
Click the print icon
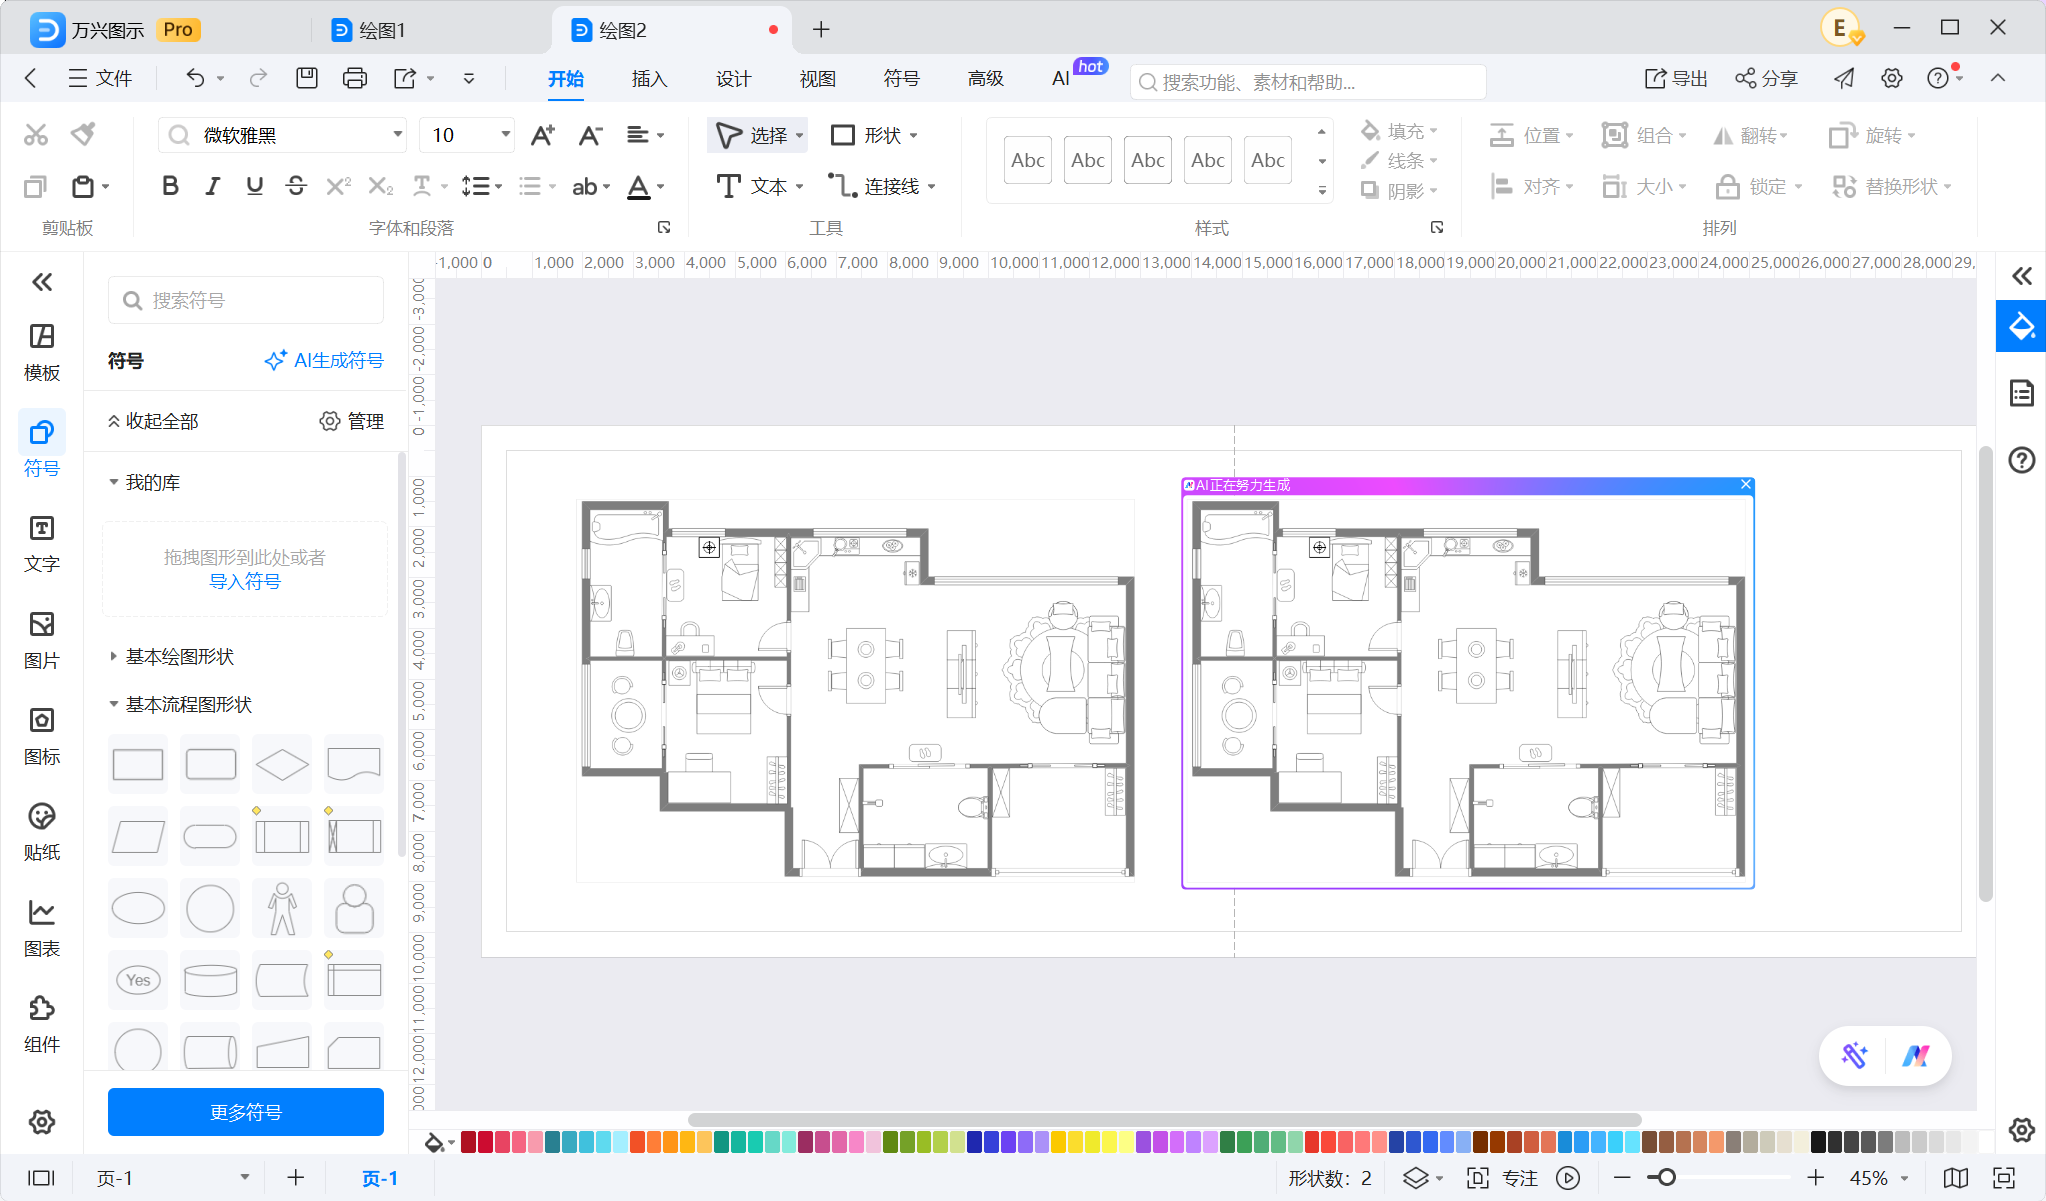355,78
